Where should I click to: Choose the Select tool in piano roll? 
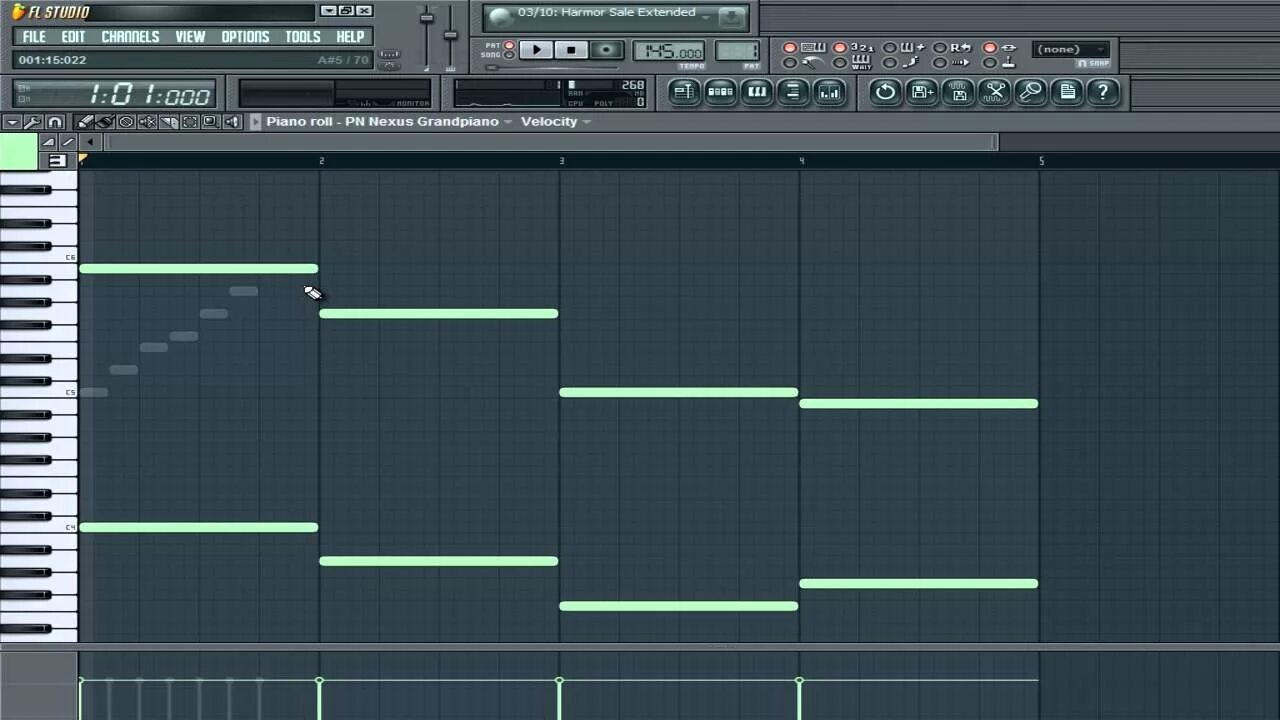pyautogui.click(x=189, y=122)
